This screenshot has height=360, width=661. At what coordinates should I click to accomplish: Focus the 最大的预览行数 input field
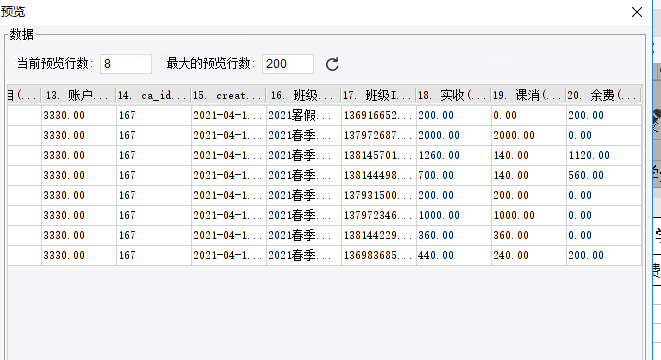tap(288, 64)
